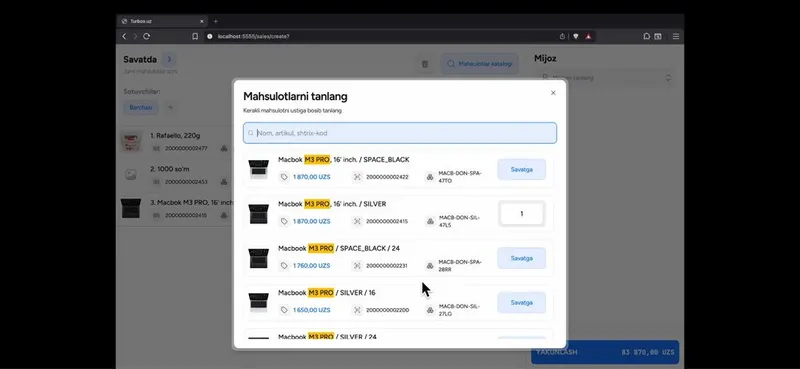Open Mahsulotlar katalogi button behind dialog
The image size is (800, 369).
(480, 64)
